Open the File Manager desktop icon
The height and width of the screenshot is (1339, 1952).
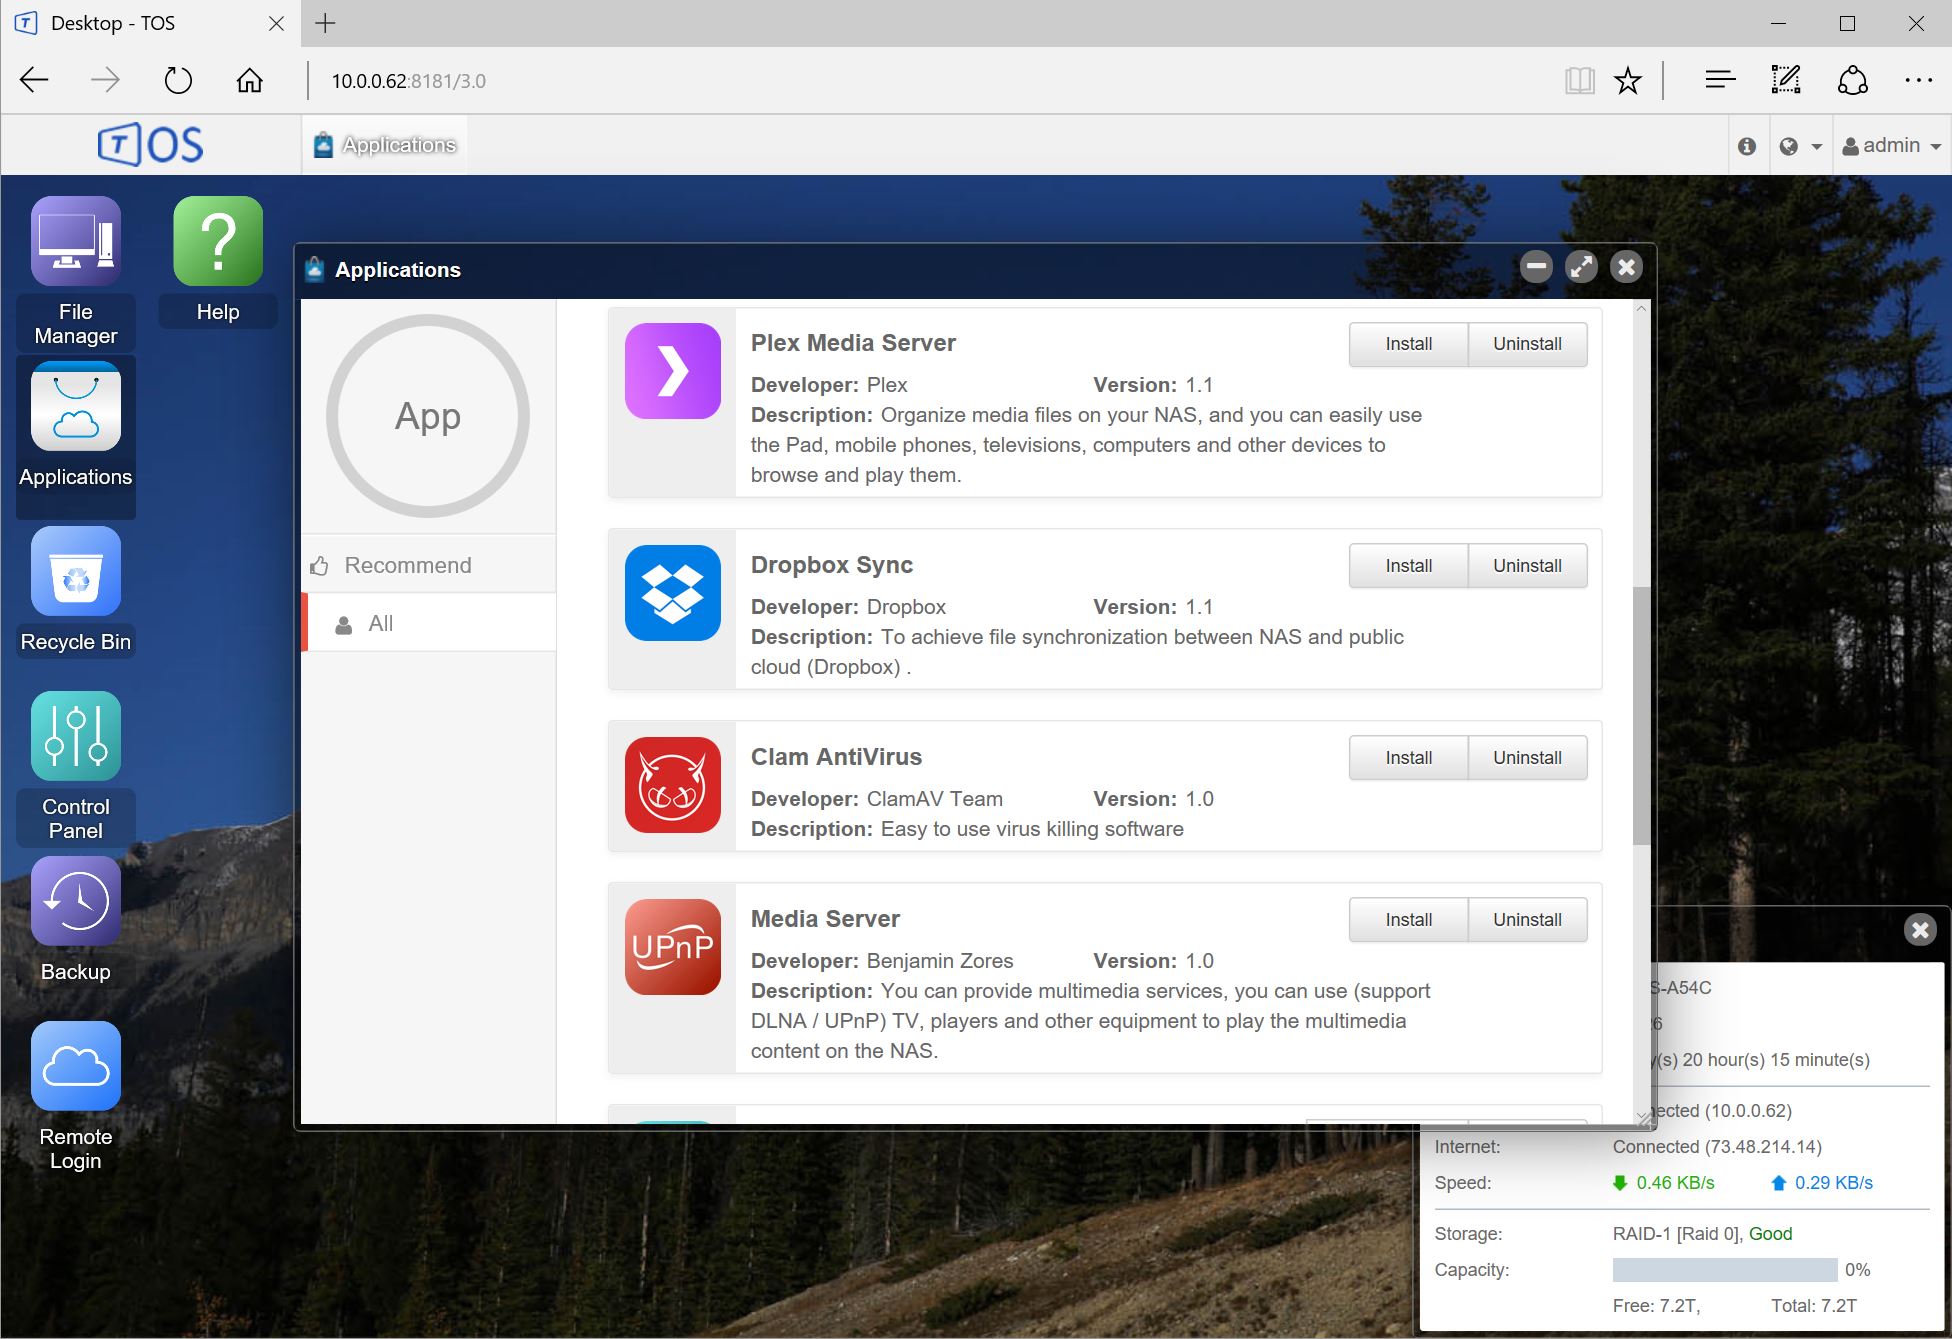76,242
